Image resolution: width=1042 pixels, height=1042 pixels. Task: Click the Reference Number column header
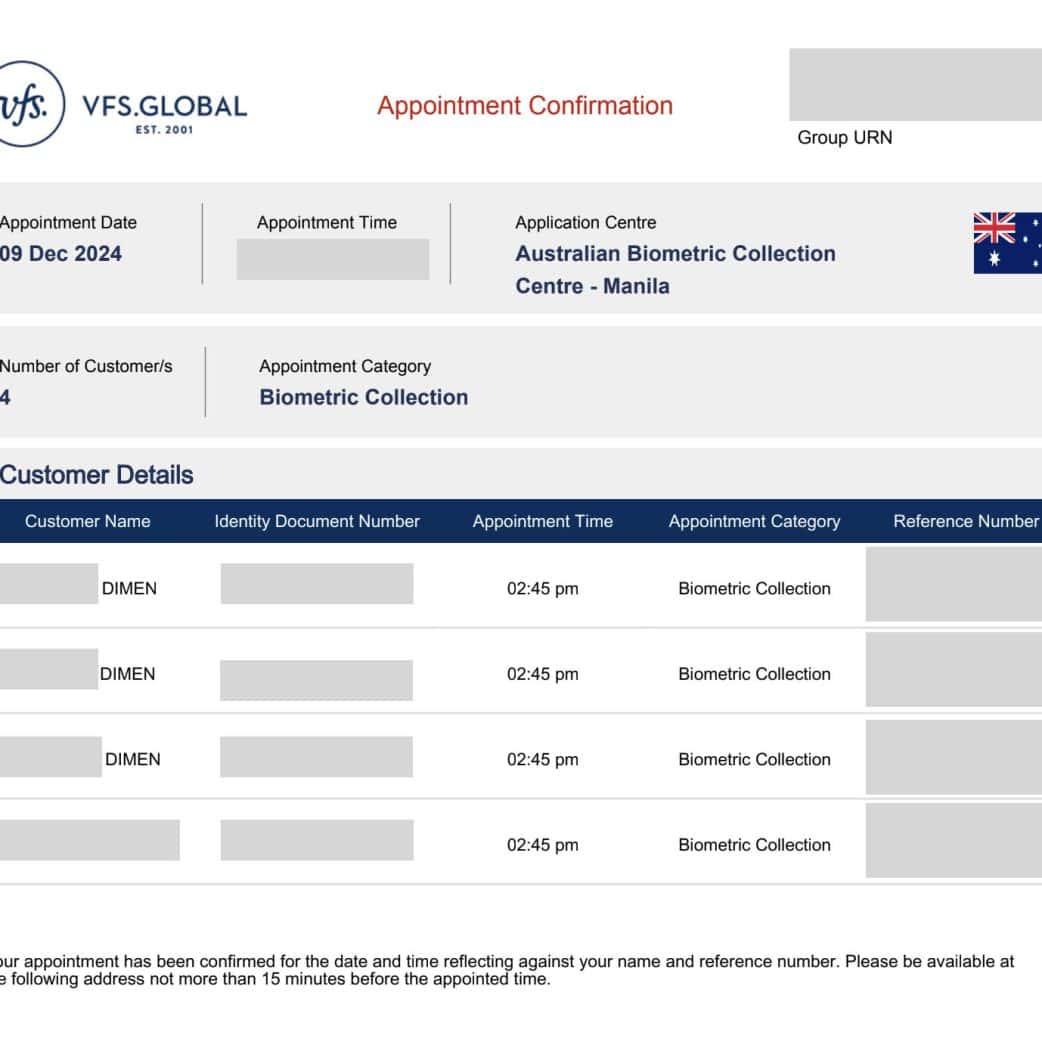point(965,521)
